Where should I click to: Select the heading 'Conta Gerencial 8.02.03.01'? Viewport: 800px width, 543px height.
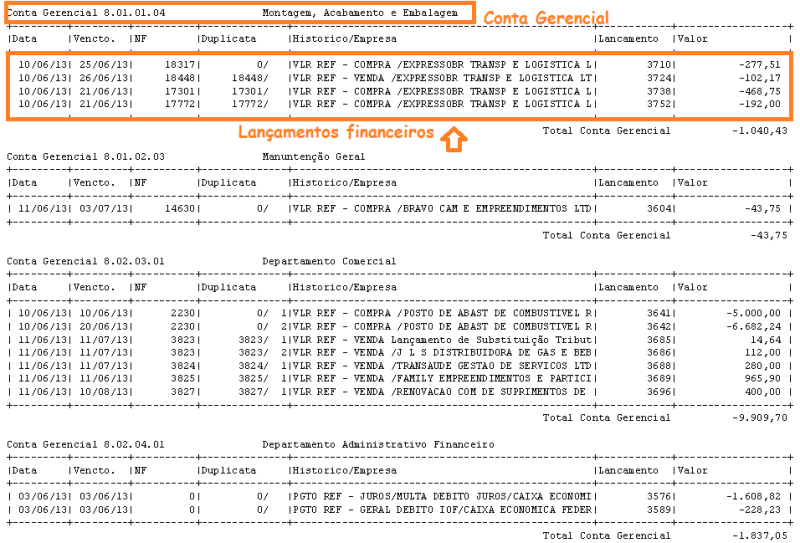point(86,261)
